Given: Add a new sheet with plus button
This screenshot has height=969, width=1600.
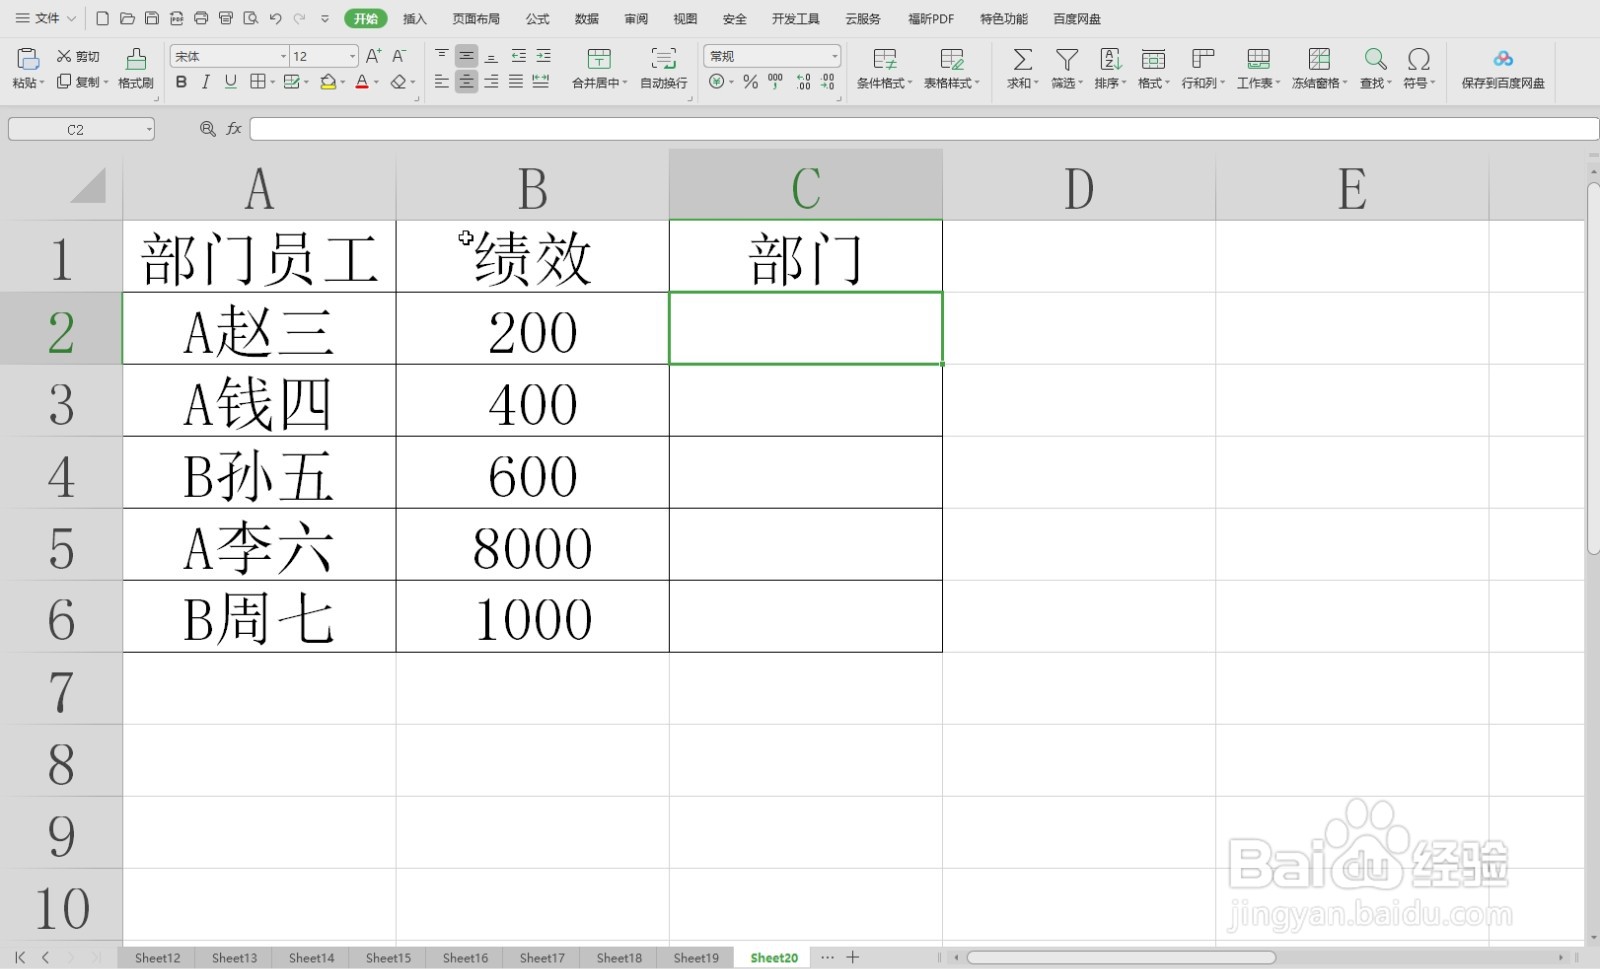Looking at the screenshot, I should pyautogui.click(x=853, y=957).
